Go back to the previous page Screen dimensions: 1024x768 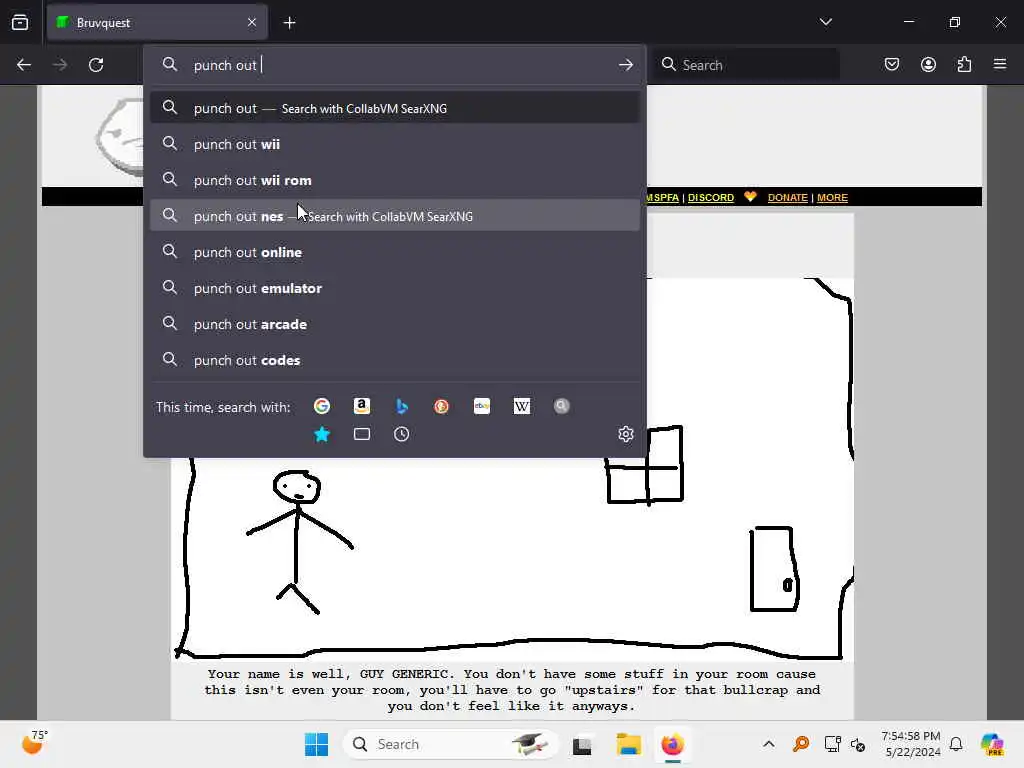coord(24,65)
